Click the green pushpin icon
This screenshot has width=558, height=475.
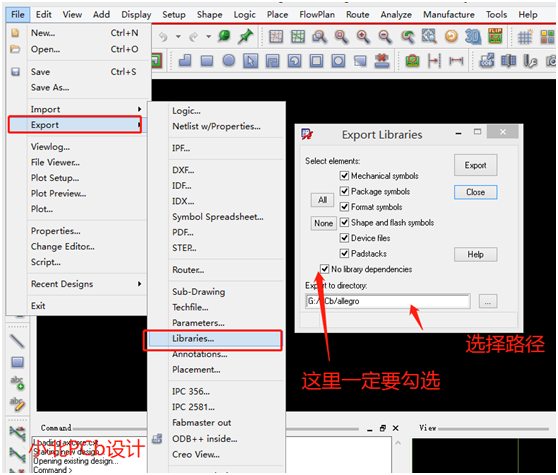pos(246,36)
